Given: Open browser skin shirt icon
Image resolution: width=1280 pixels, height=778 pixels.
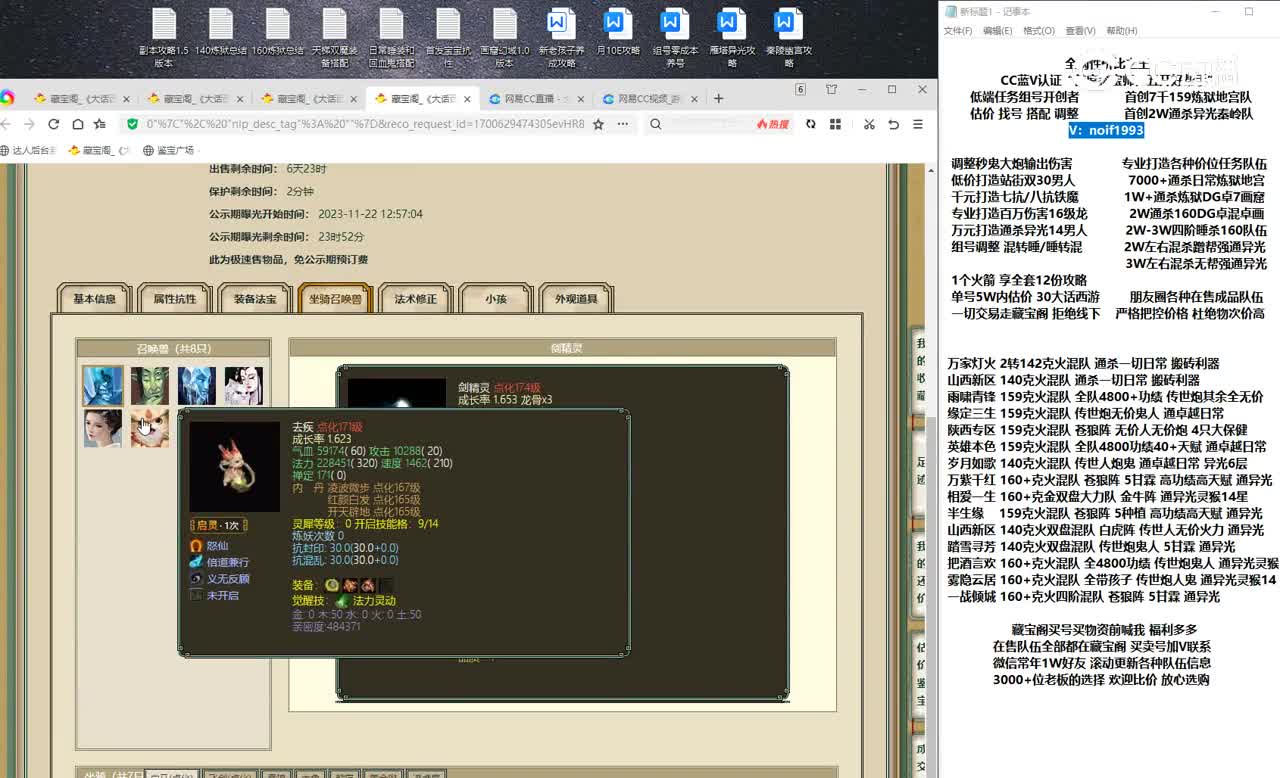Looking at the screenshot, I should [x=831, y=89].
